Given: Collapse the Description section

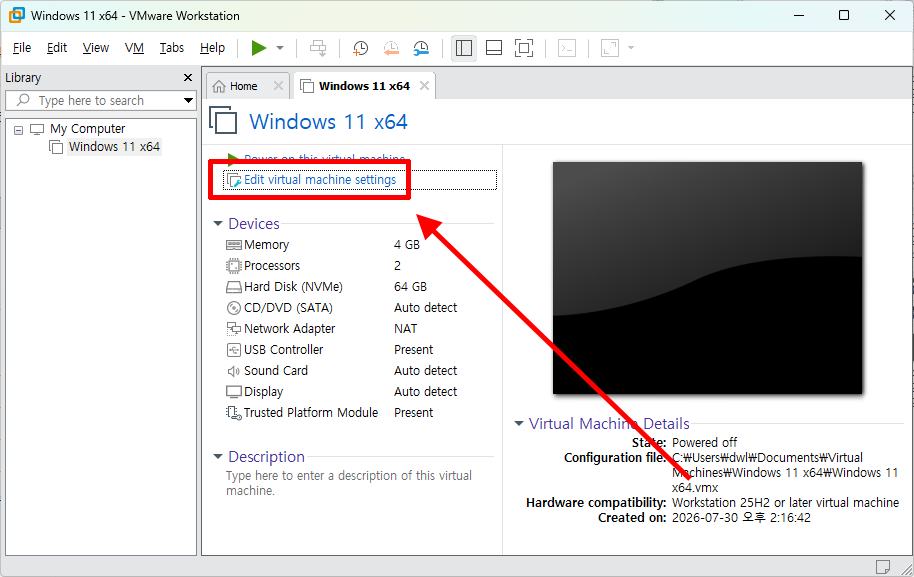Looking at the screenshot, I should 218,456.
